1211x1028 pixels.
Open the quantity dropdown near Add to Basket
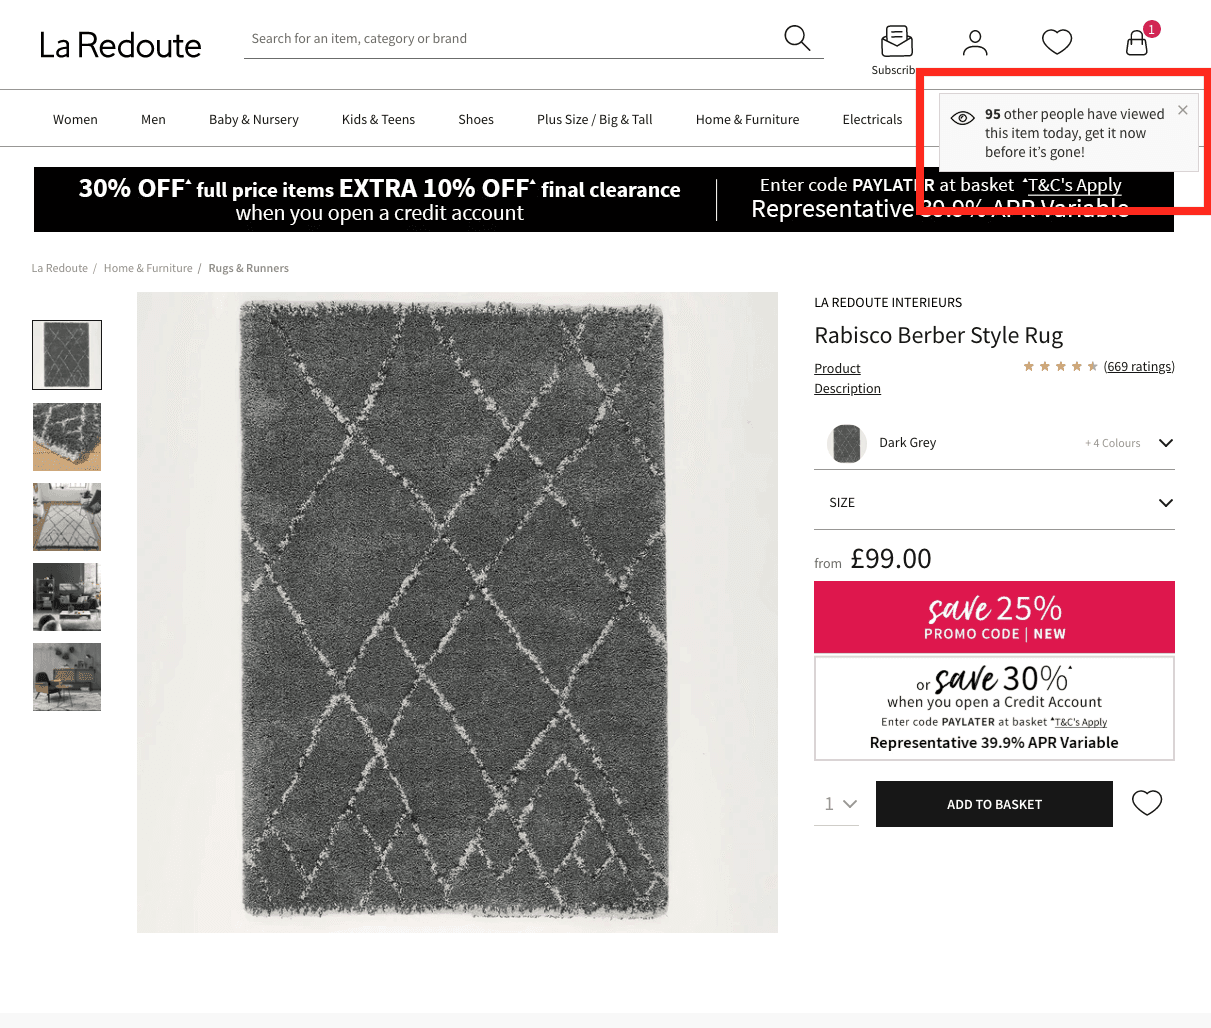coord(837,803)
